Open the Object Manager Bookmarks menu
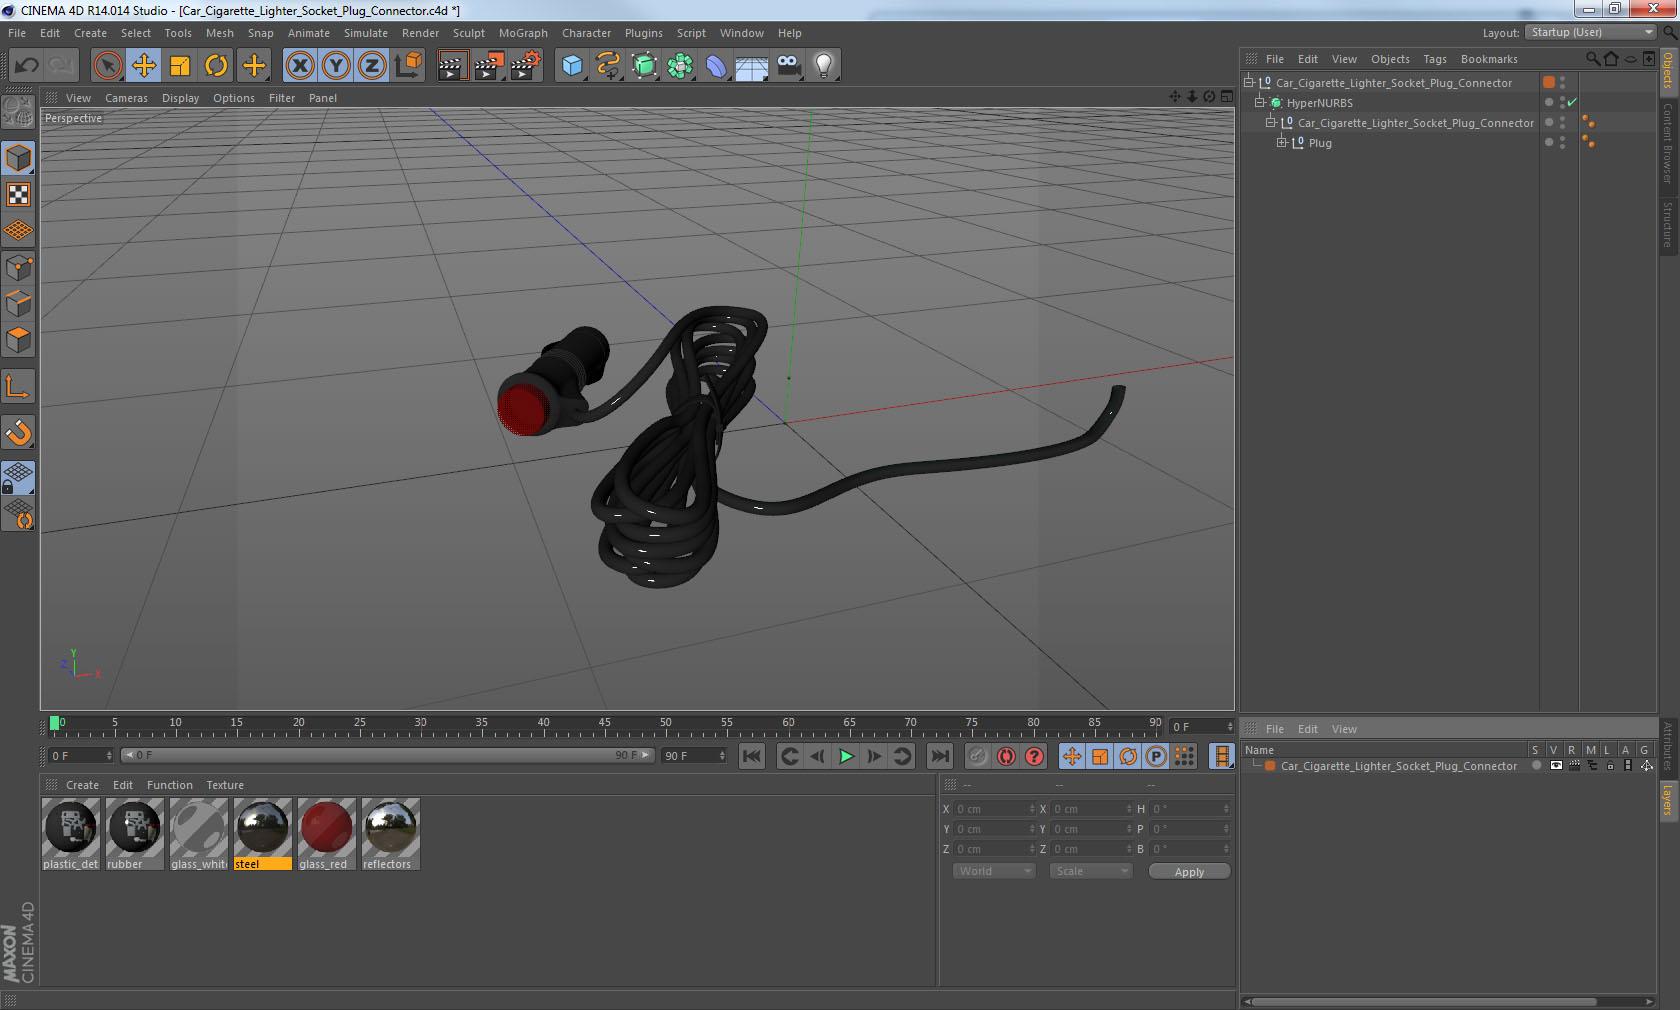The image size is (1680, 1010). [x=1488, y=59]
